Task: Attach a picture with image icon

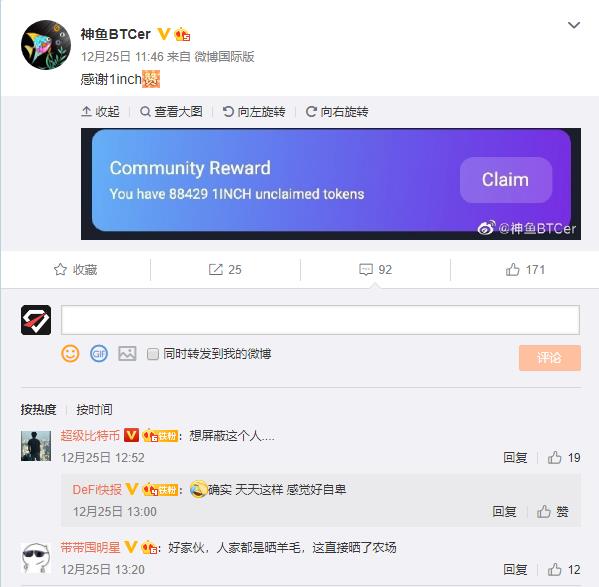Action: click(127, 354)
